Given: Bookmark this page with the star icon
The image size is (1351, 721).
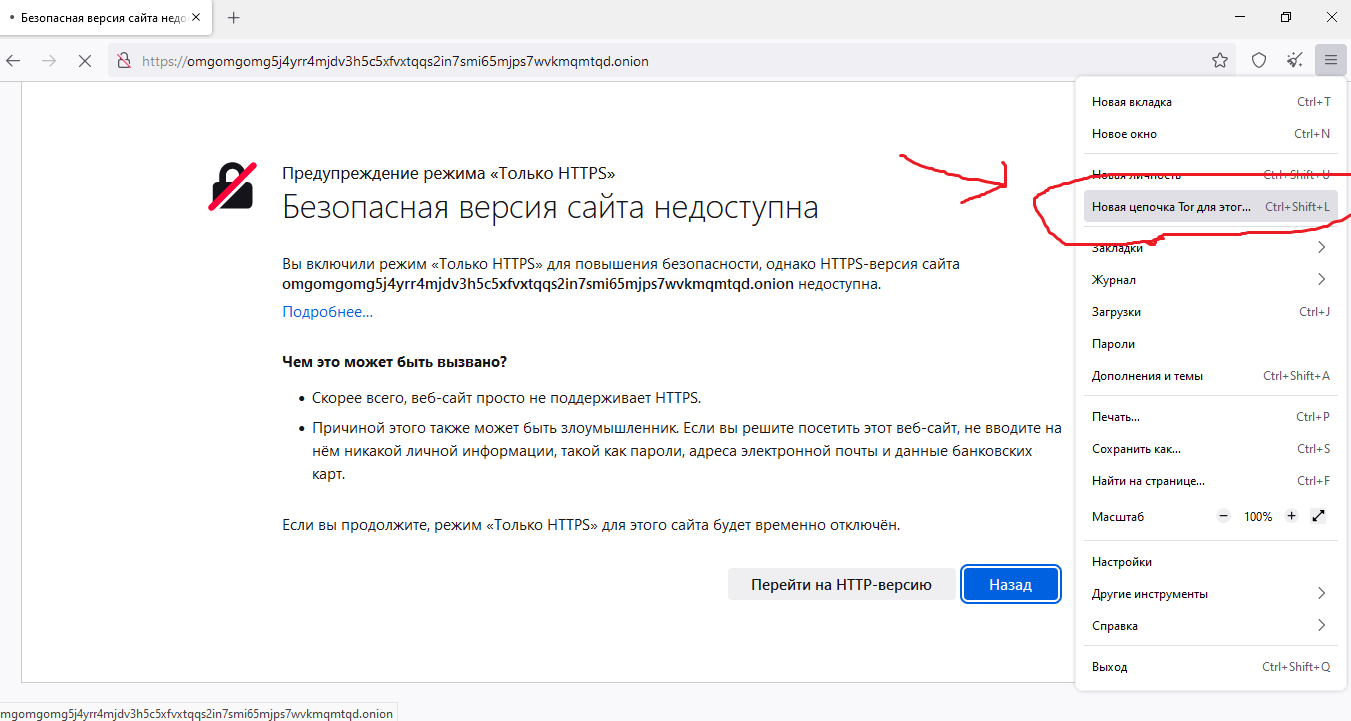Looking at the screenshot, I should 1220,61.
